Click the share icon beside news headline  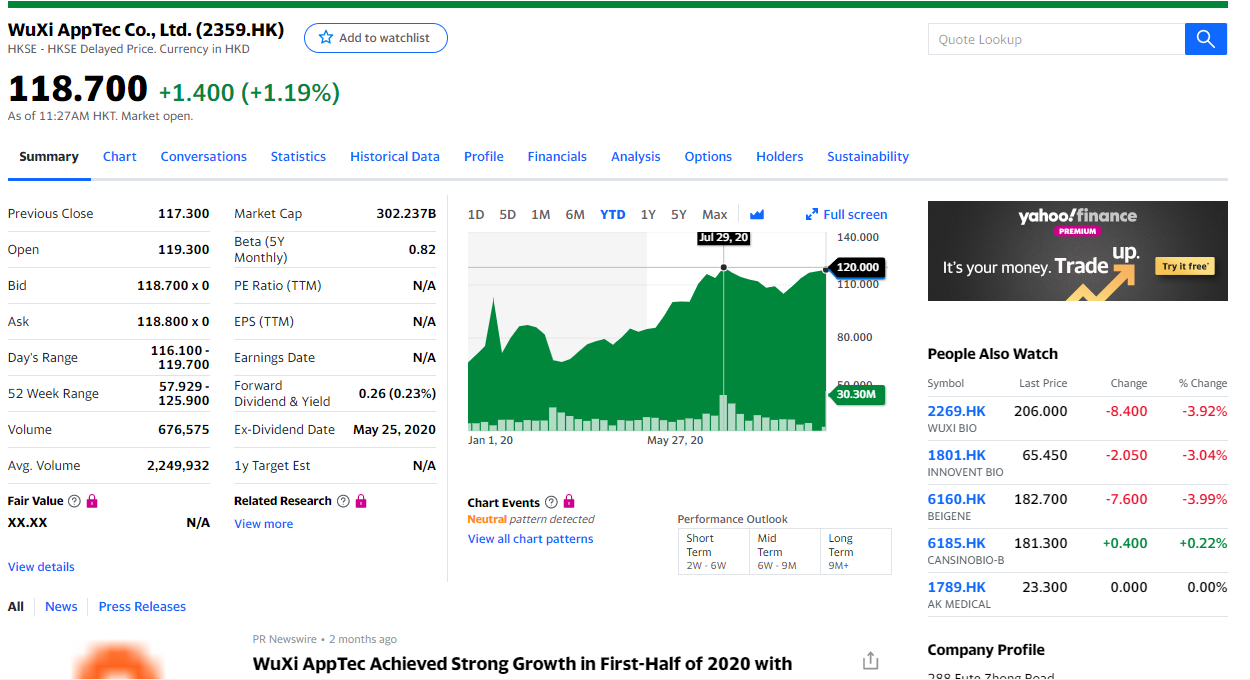[870, 661]
